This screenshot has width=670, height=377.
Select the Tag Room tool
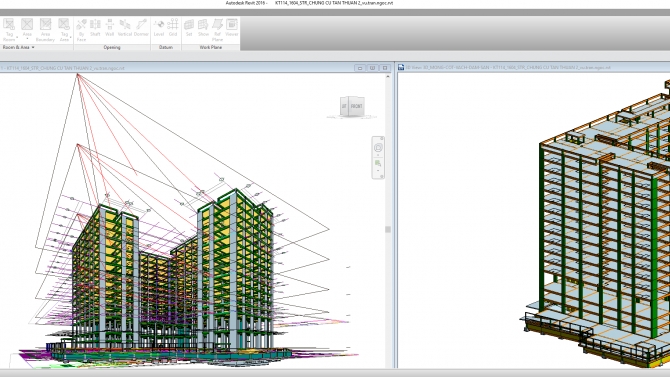click(x=9, y=29)
